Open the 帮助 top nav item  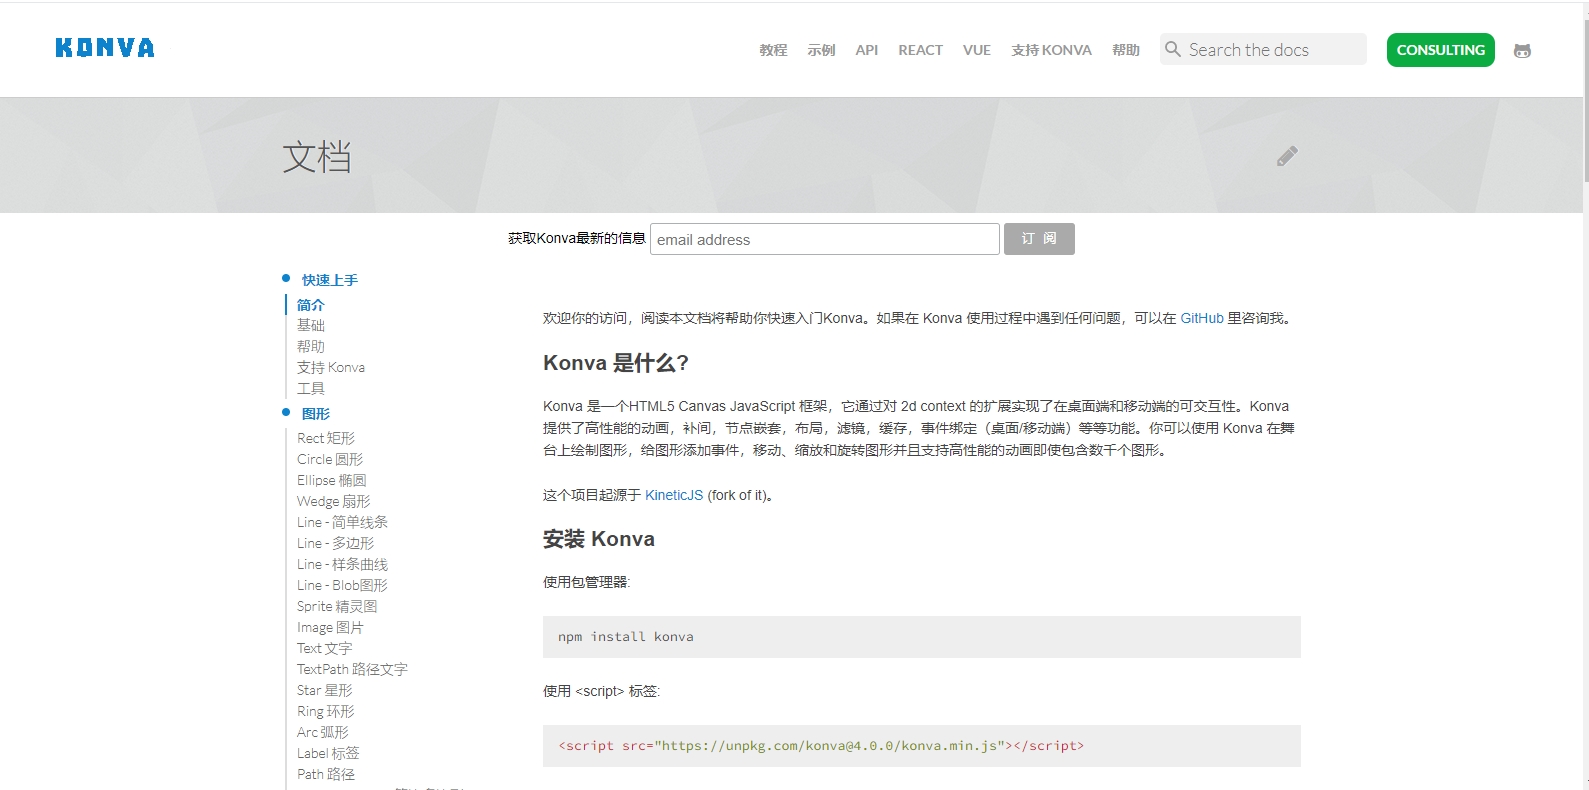click(x=1126, y=50)
